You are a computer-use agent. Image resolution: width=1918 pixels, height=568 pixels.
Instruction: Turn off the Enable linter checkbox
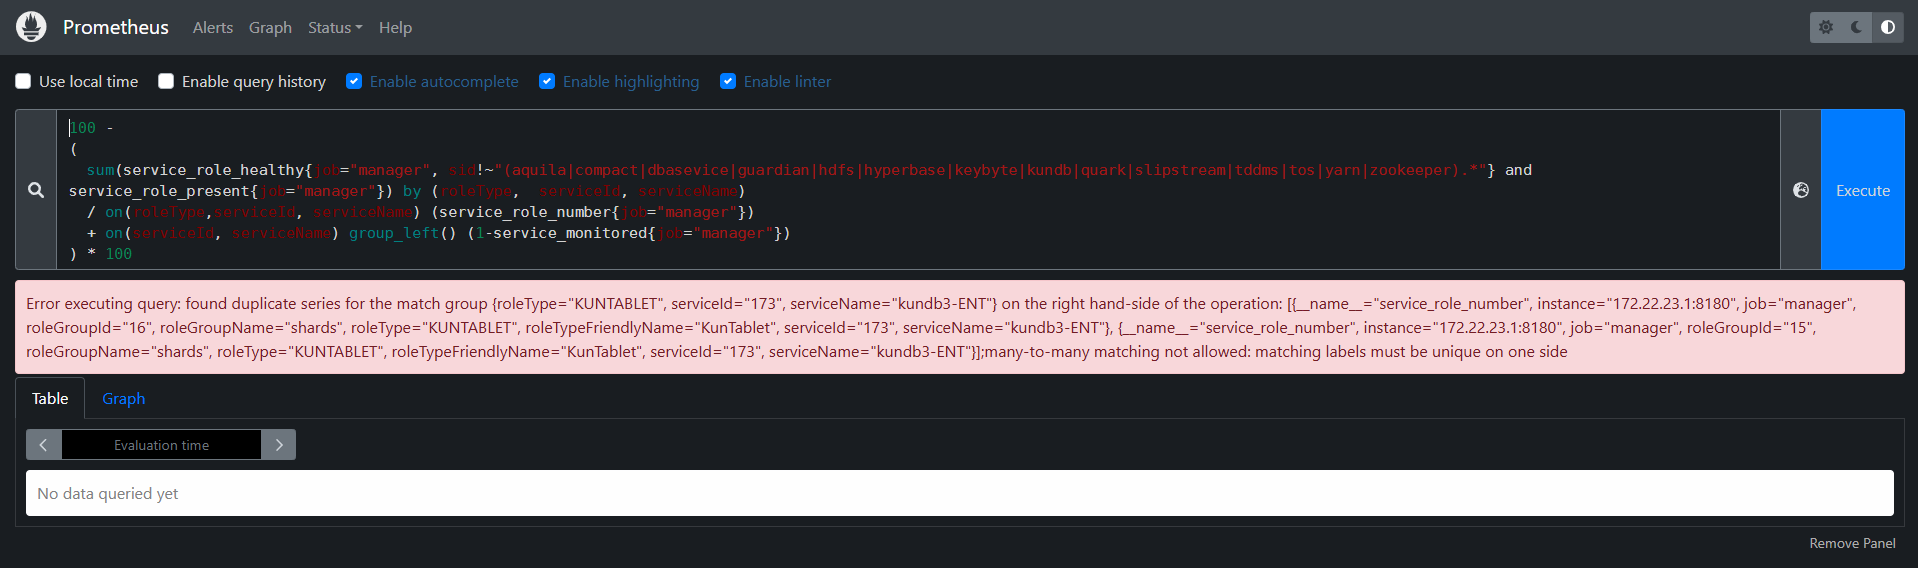click(728, 81)
